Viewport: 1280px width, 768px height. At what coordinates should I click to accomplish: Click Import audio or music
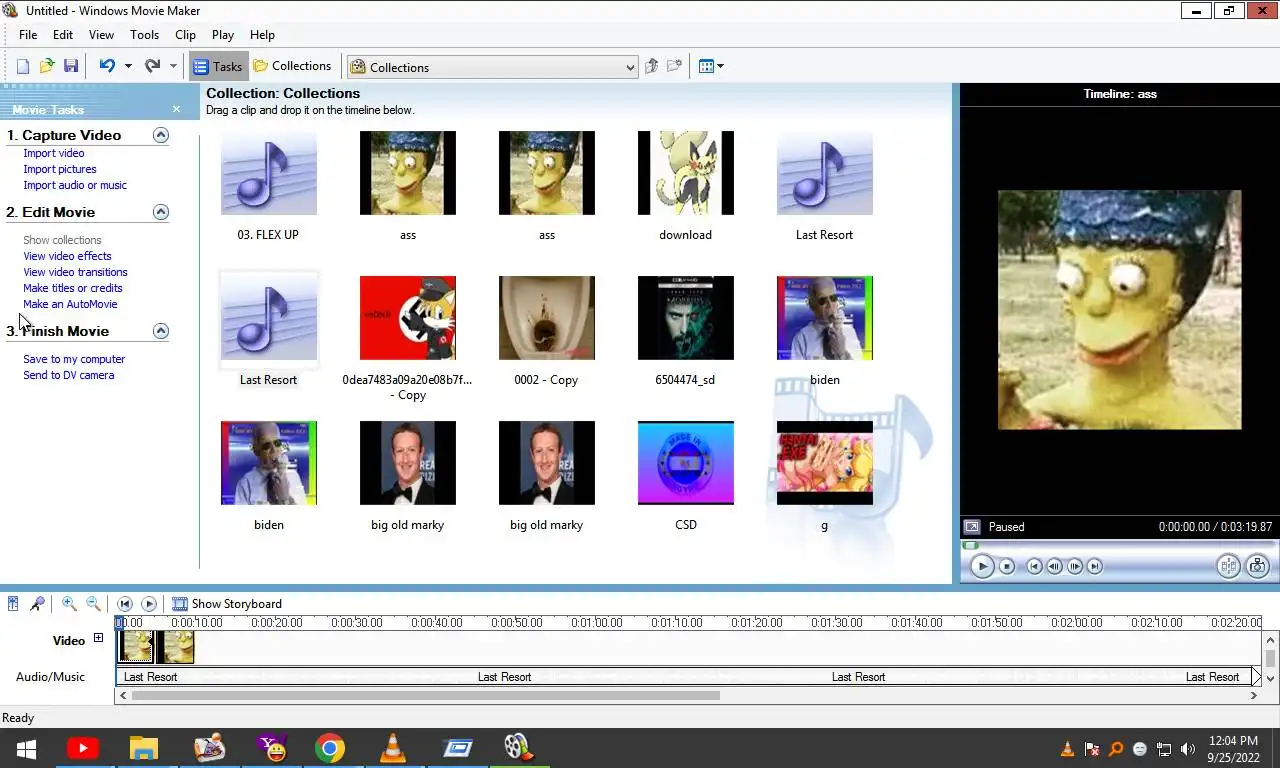(75, 185)
